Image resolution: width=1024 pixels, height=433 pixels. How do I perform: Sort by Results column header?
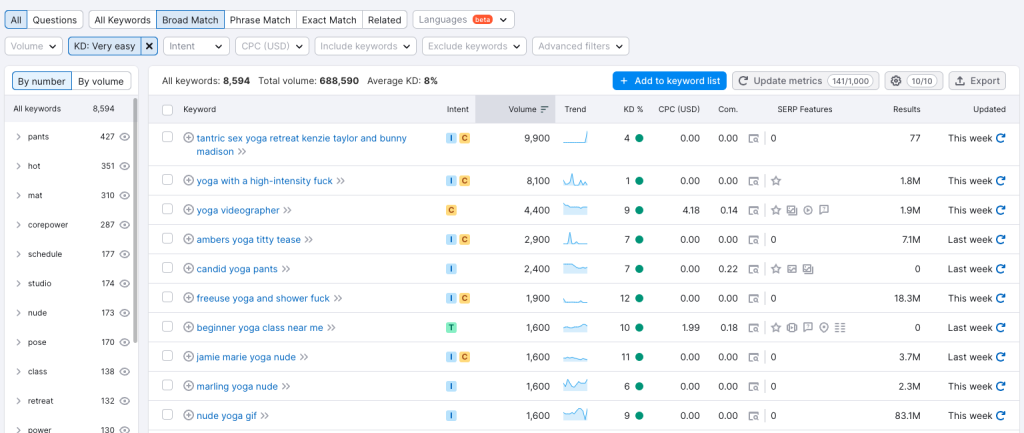tap(906, 110)
